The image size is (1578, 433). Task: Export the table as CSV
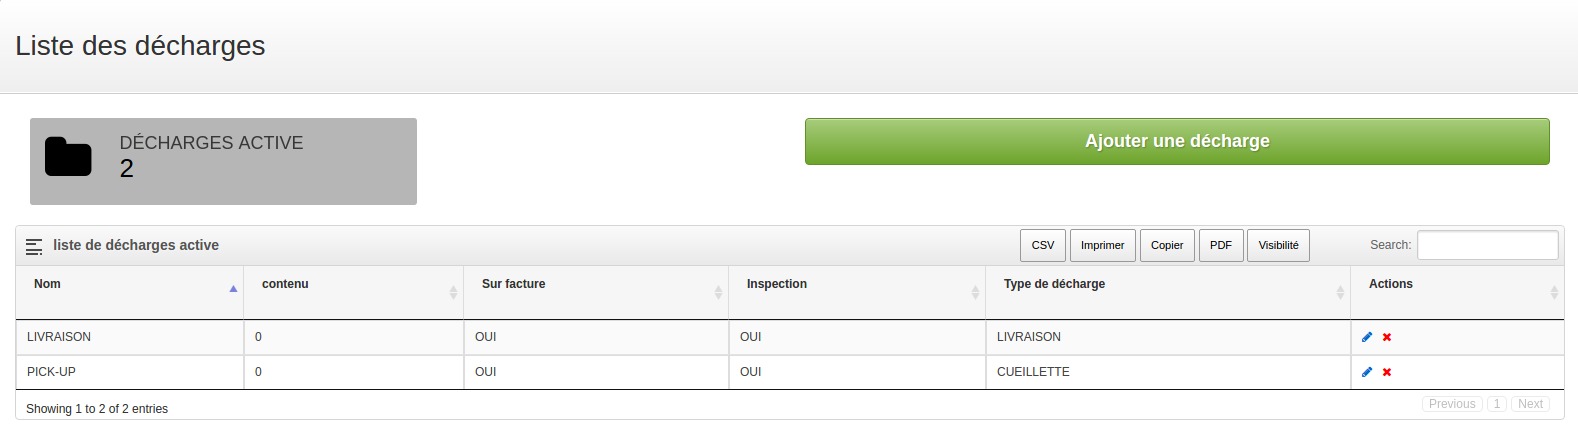(x=1043, y=245)
